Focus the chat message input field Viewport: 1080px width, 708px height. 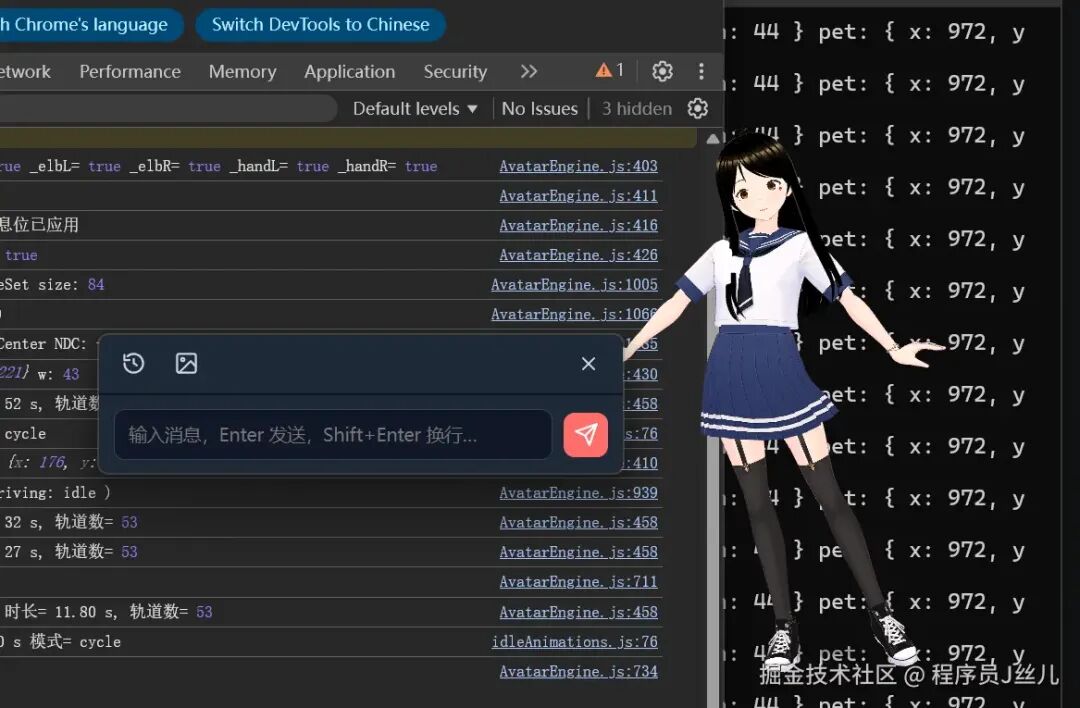pyautogui.click(x=333, y=435)
